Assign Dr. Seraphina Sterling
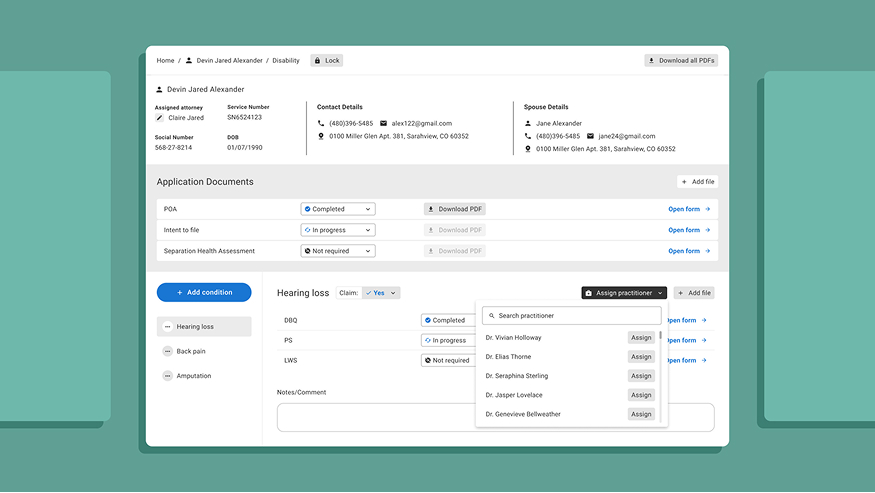Viewport: 875px width, 493px height. click(641, 376)
